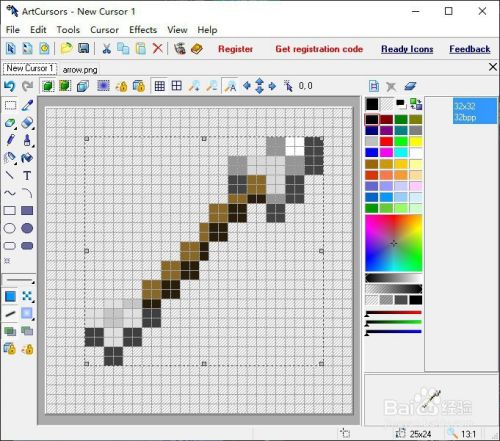This screenshot has width=500, height=441.
Task: Toggle the pixel grid display
Action: tap(160, 86)
